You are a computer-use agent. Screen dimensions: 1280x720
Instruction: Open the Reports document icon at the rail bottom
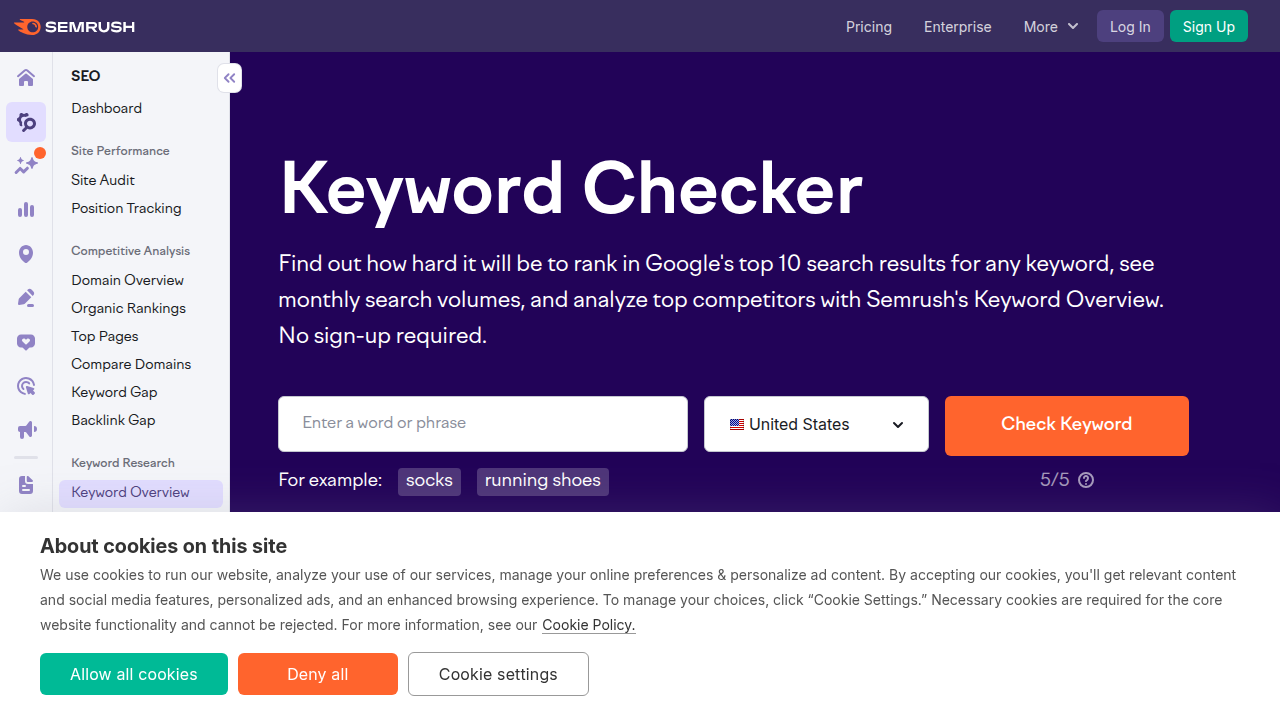tap(25, 483)
